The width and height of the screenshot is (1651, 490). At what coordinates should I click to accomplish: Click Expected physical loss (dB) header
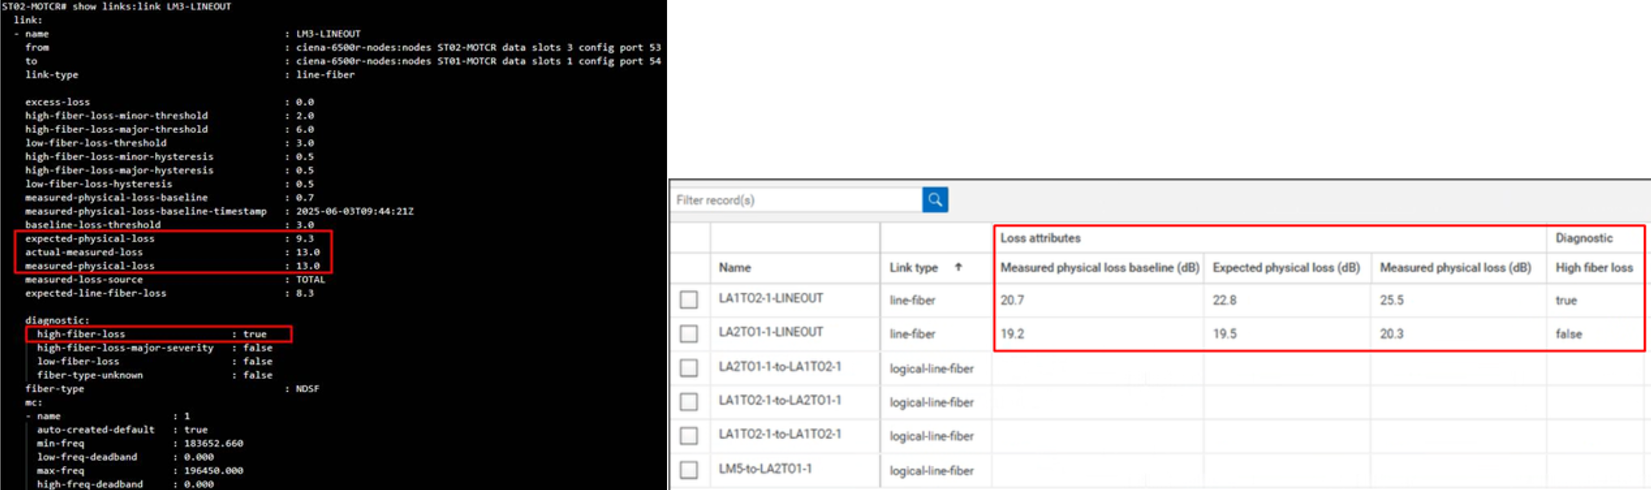pos(1286,267)
